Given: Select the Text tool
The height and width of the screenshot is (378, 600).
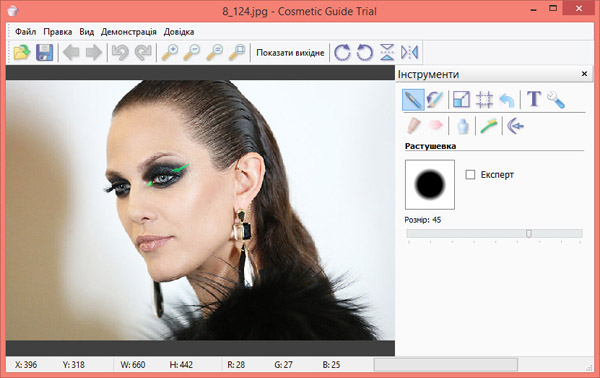Looking at the screenshot, I should [x=534, y=99].
